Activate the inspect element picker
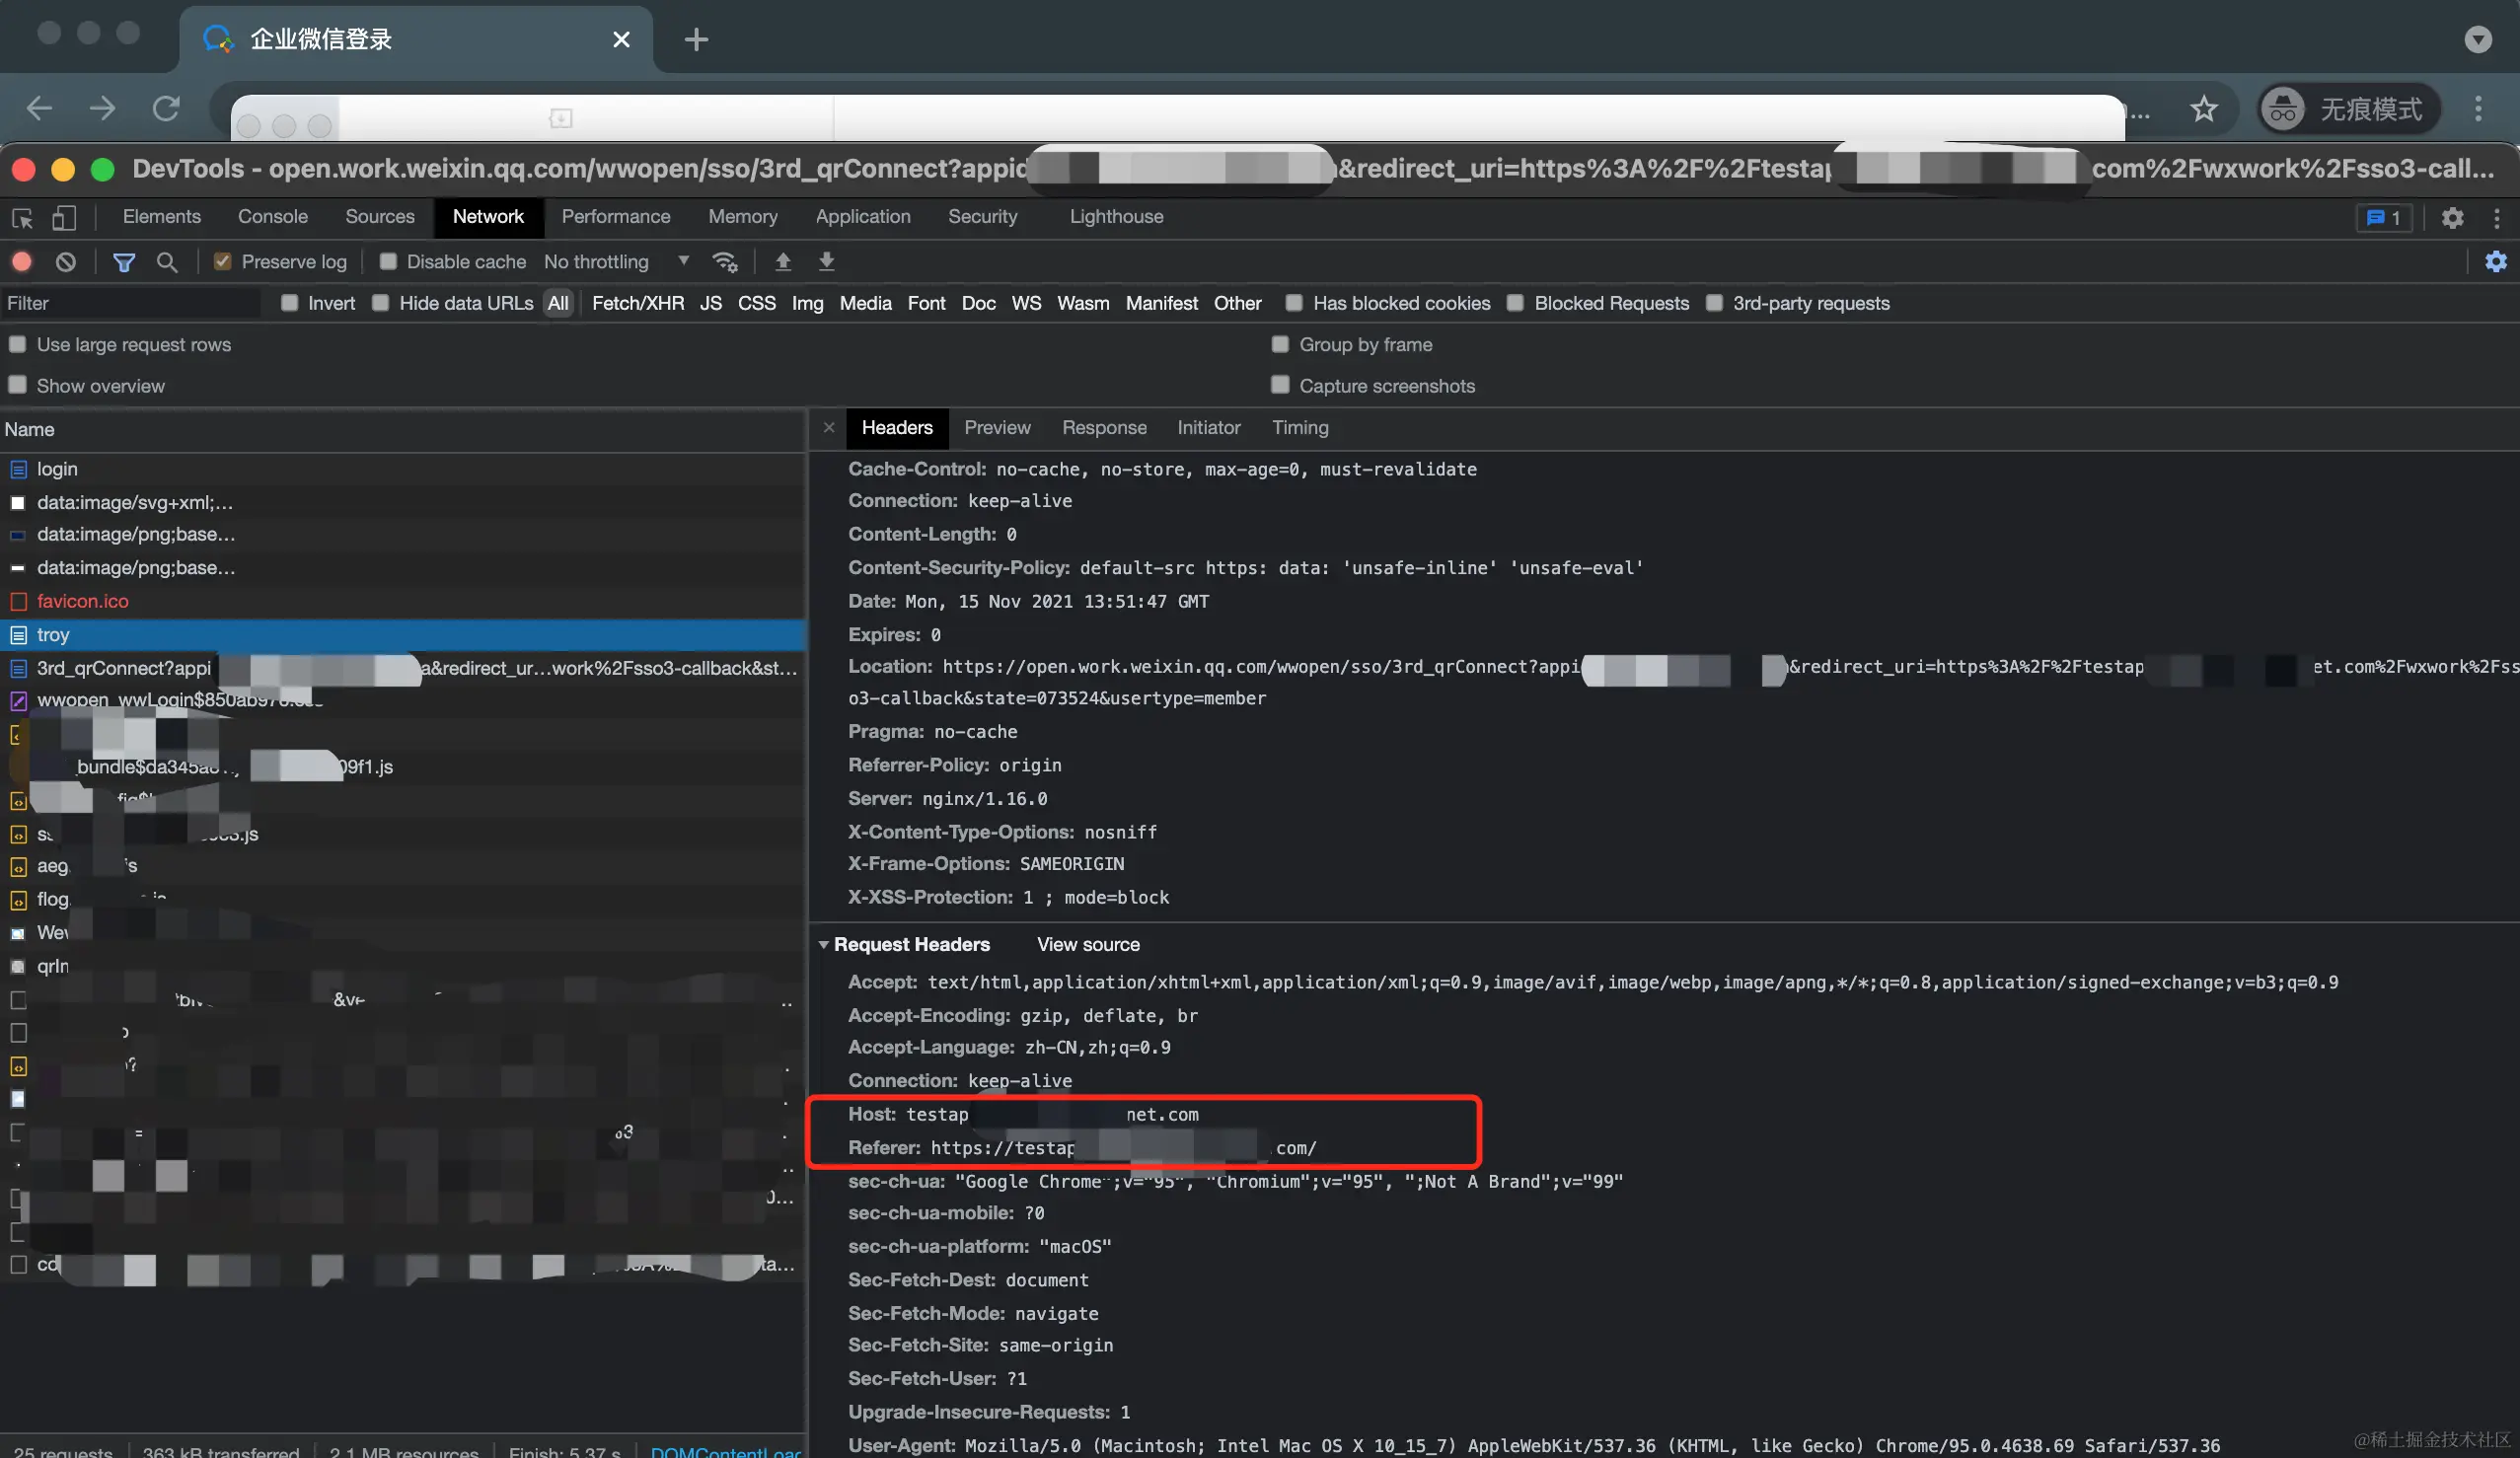This screenshot has width=2520, height=1458. [22, 217]
